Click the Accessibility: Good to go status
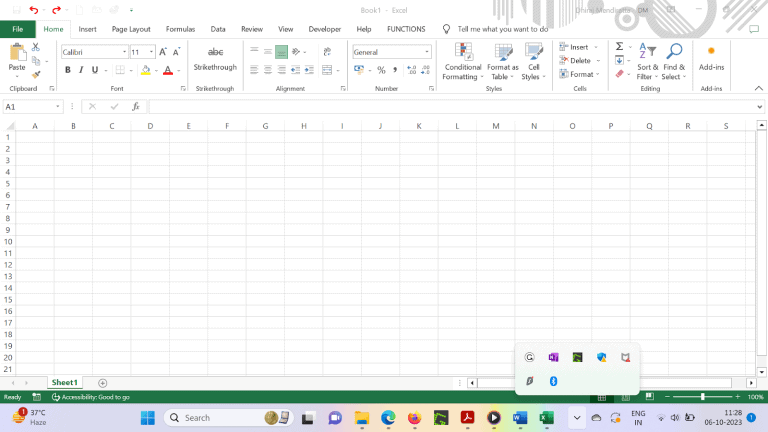This screenshot has height=432, width=768. 91,397
